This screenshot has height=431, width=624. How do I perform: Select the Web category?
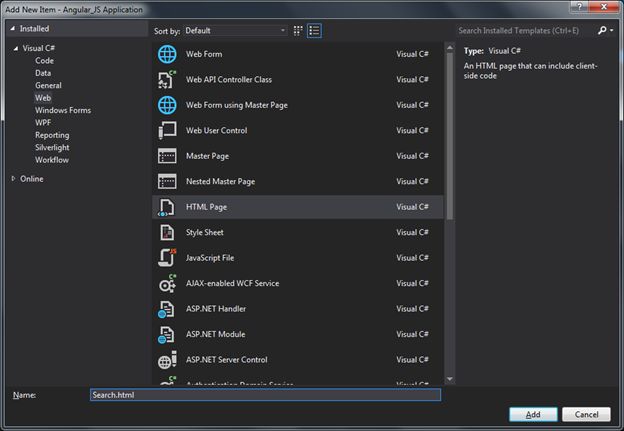43,98
